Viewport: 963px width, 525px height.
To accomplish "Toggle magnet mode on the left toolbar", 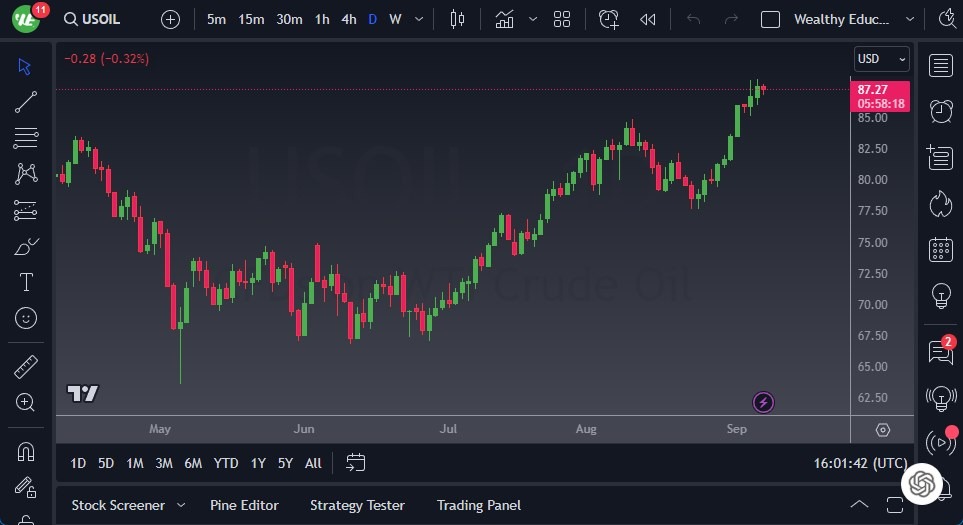I will (26, 452).
